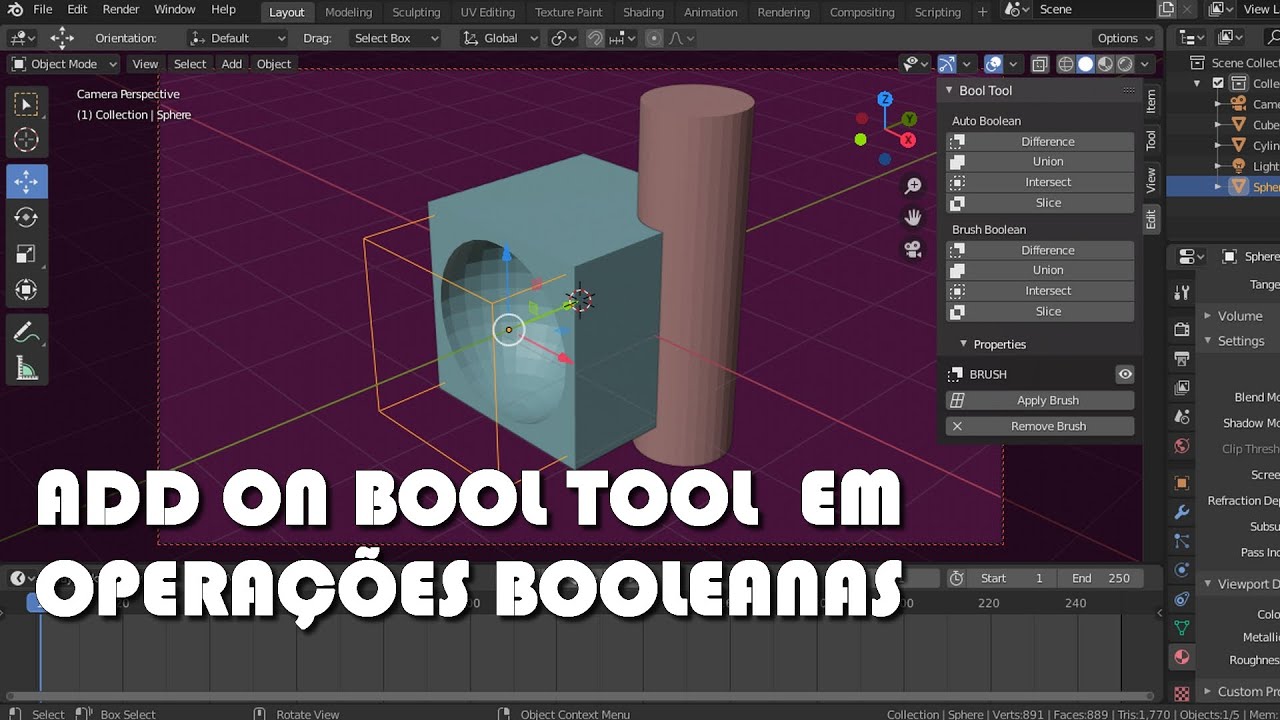The image size is (1280, 720).
Task: Click the End frame value field
Action: (1100, 578)
